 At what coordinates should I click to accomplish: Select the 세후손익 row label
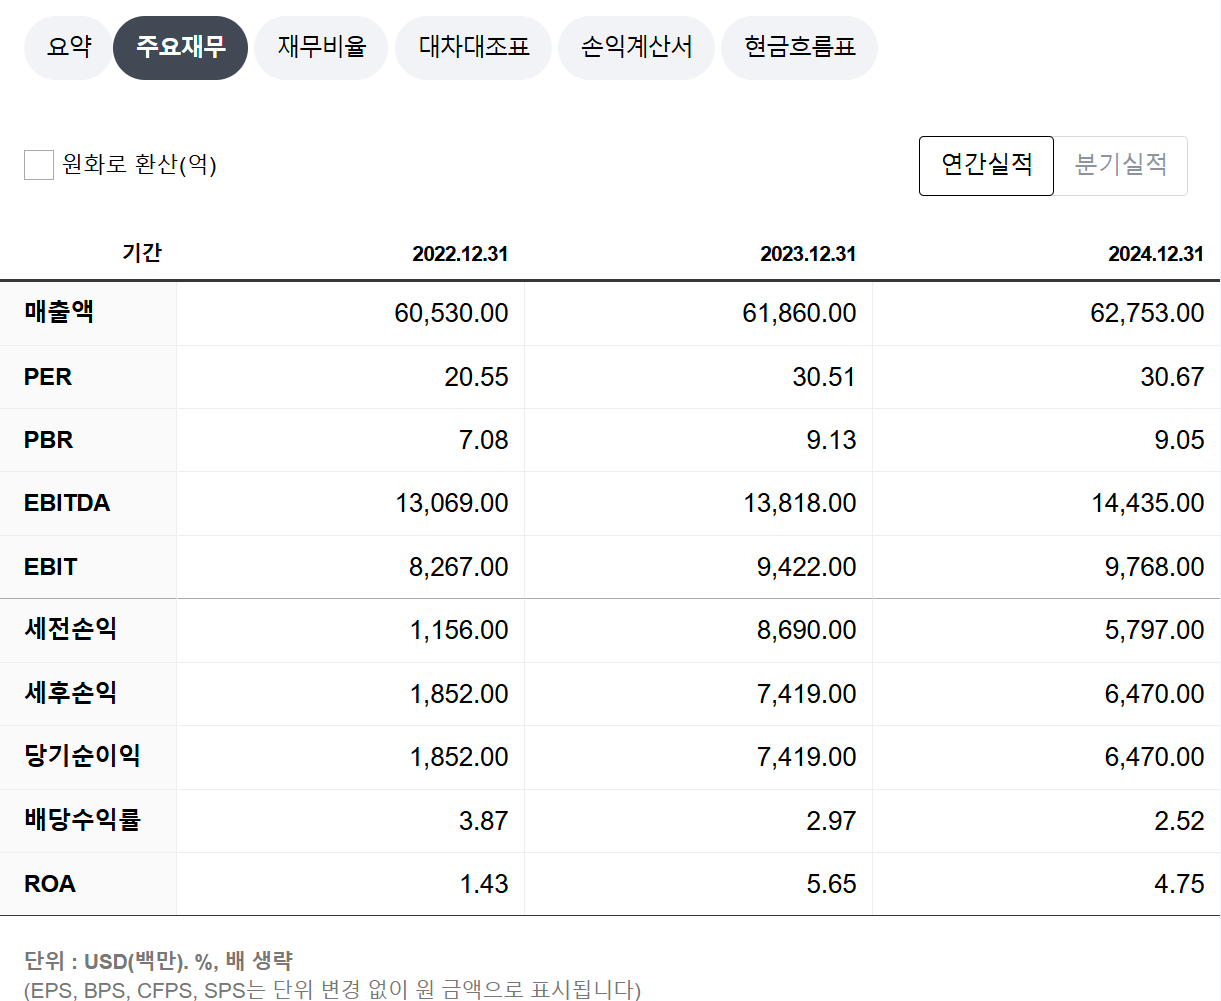tap(70, 693)
